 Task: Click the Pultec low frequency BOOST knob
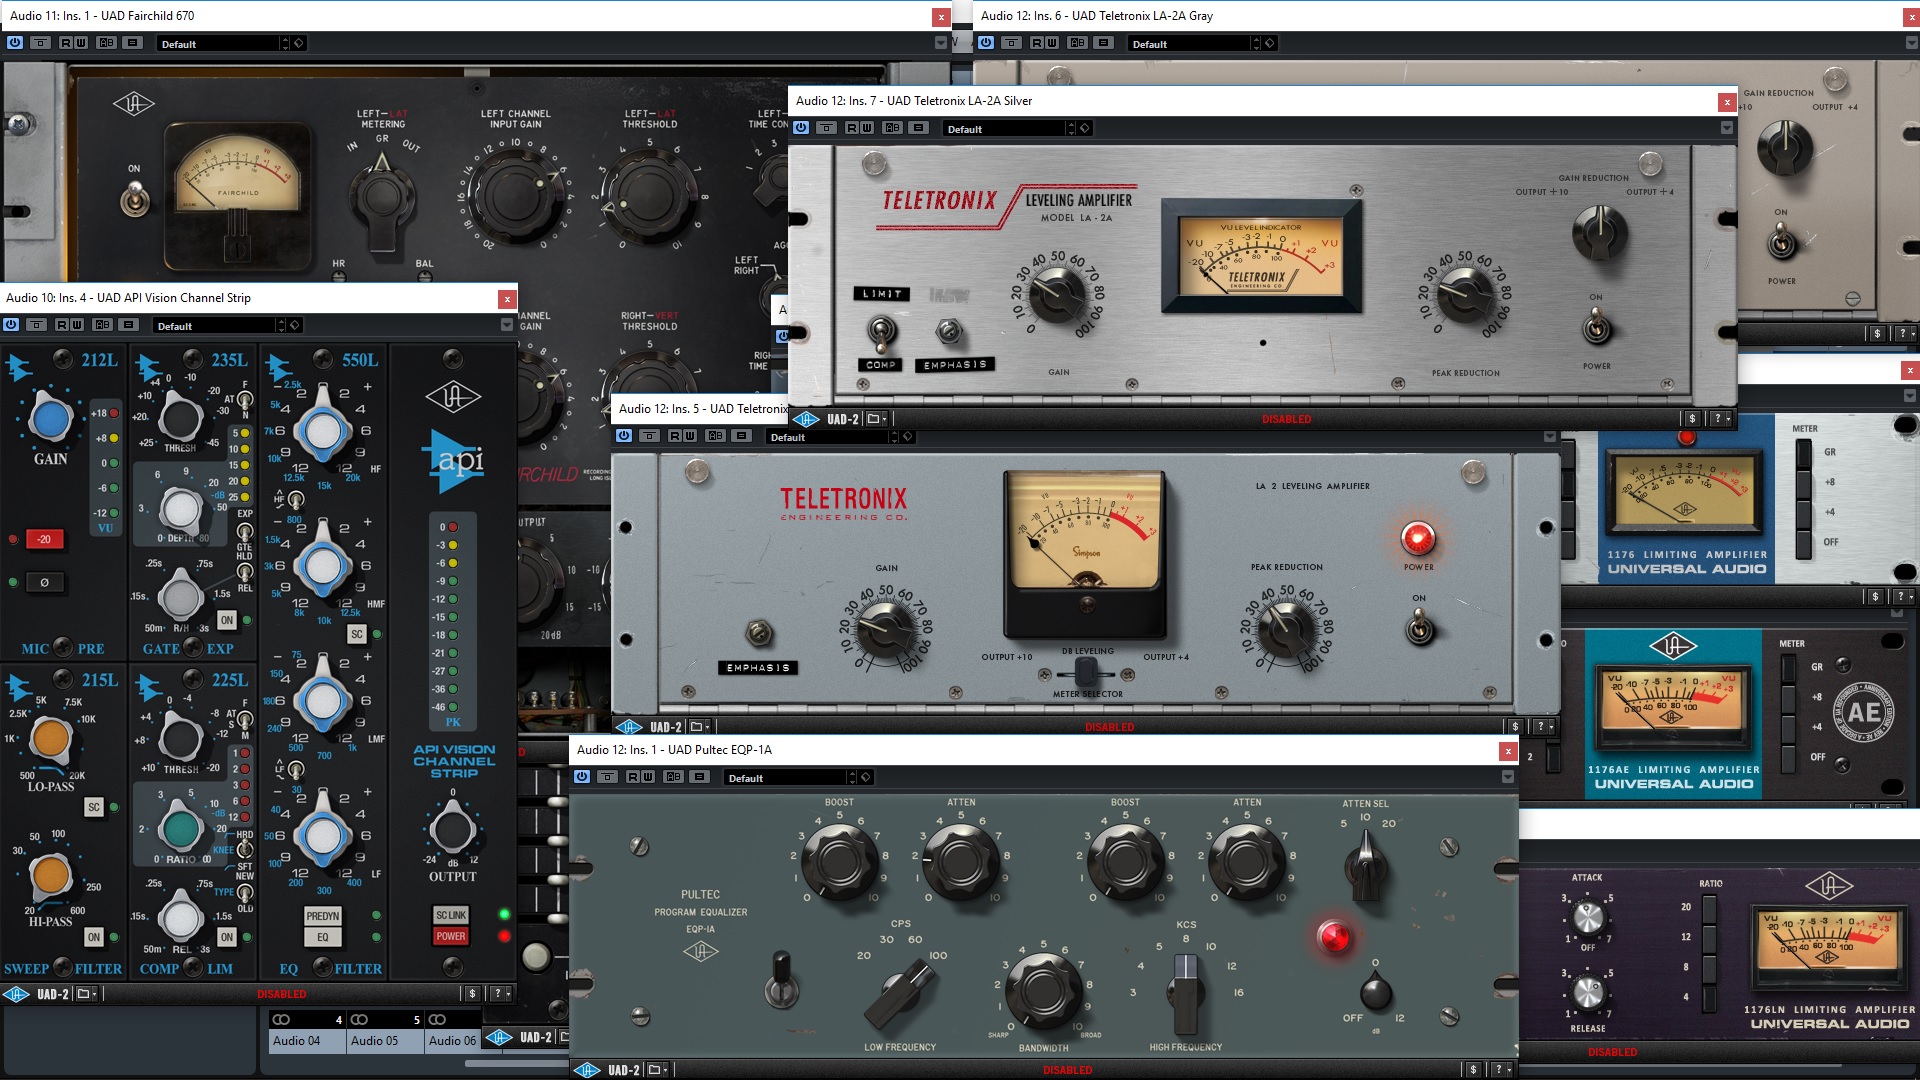pyautogui.click(x=840, y=858)
